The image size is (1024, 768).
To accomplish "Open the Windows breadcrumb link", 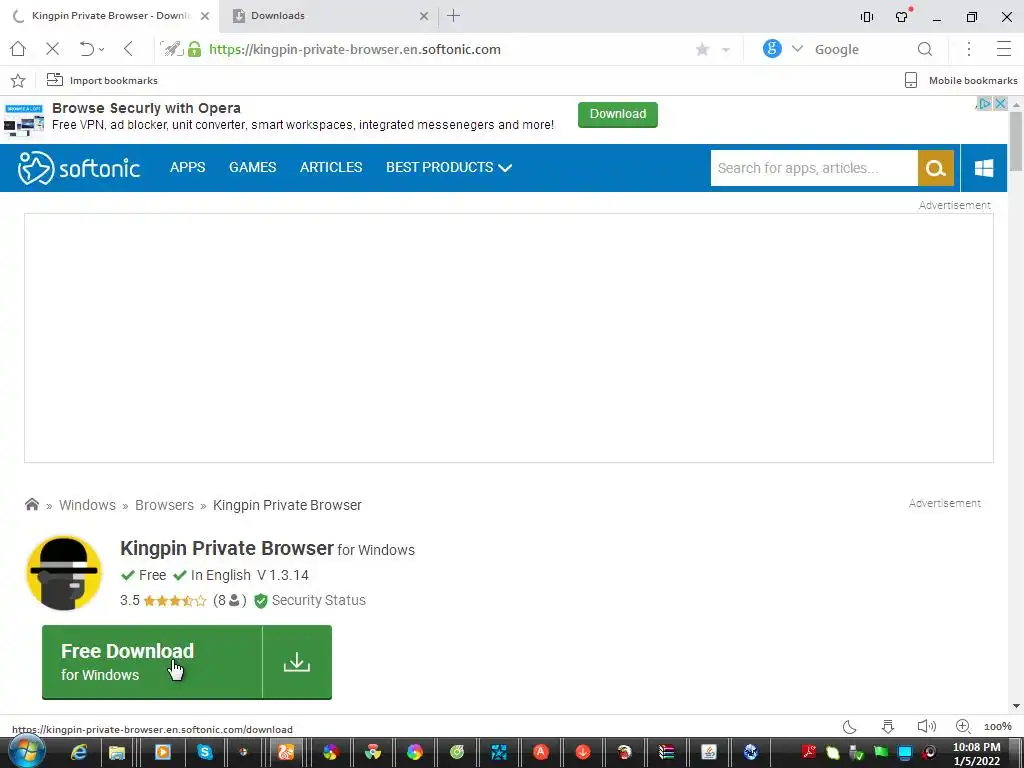I will click(88, 505).
